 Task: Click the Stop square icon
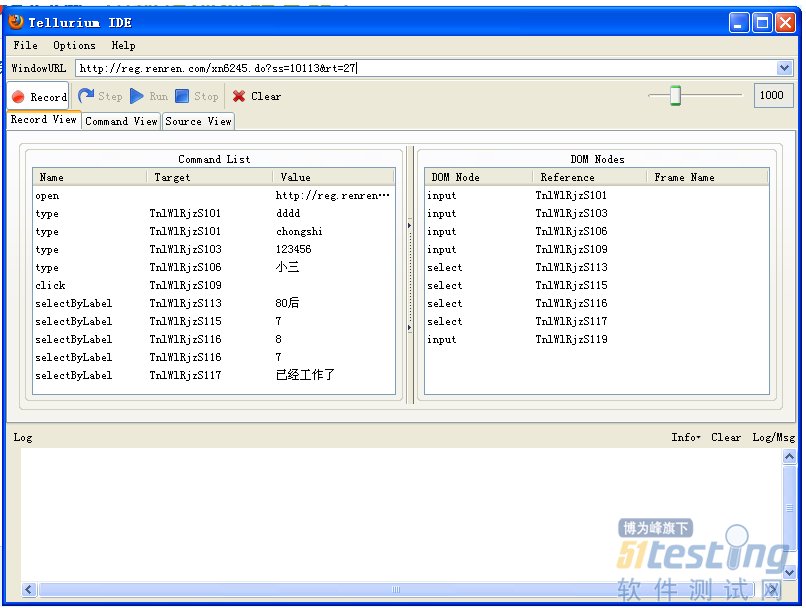(x=182, y=96)
